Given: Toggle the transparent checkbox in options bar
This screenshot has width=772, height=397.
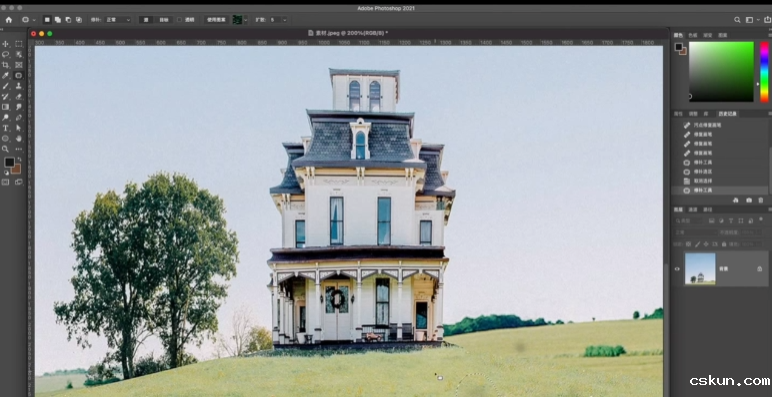Looking at the screenshot, I should pyautogui.click(x=179, y=20).
